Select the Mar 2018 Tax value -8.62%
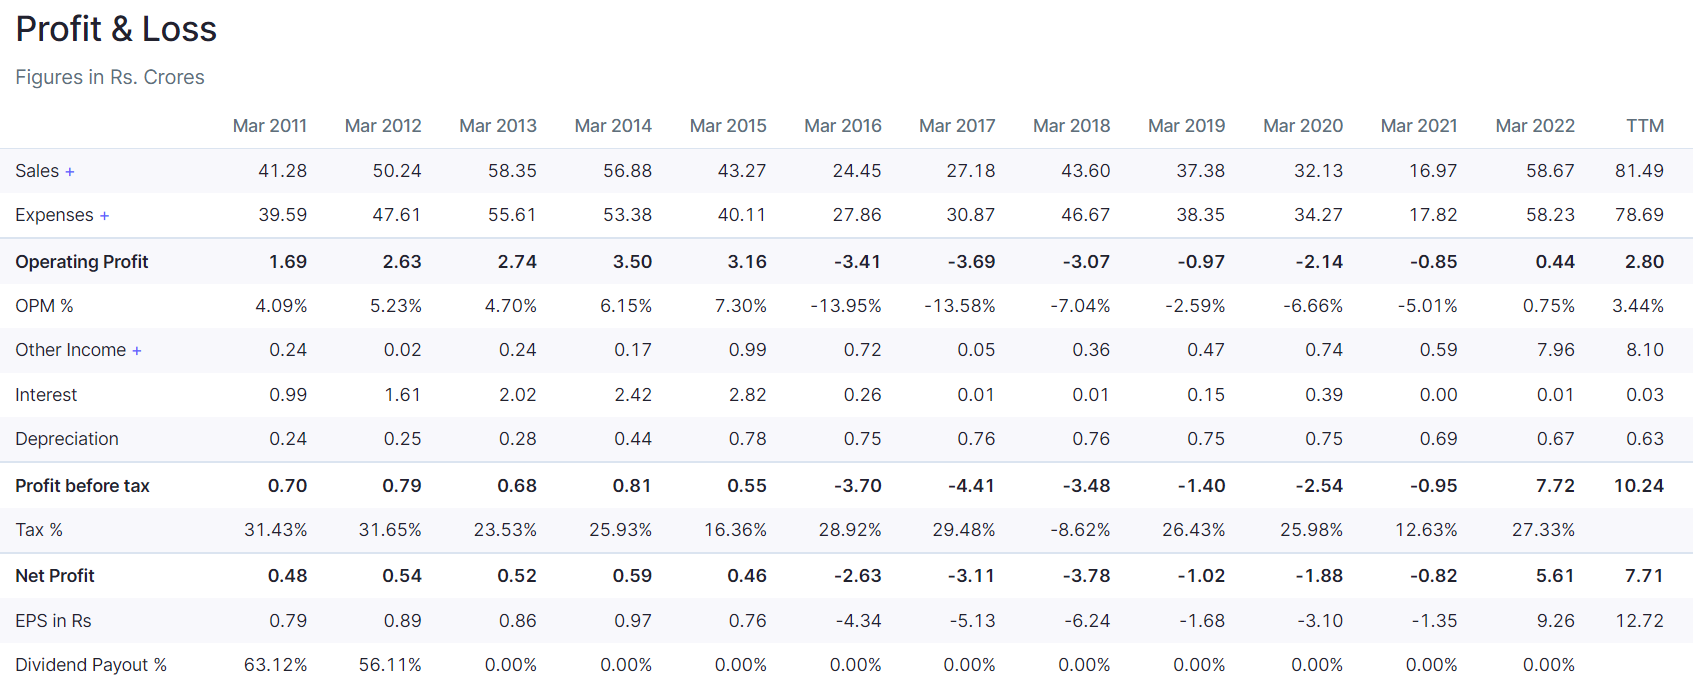This screenshot has height=697, width=1693. [x=1080, y=530]
